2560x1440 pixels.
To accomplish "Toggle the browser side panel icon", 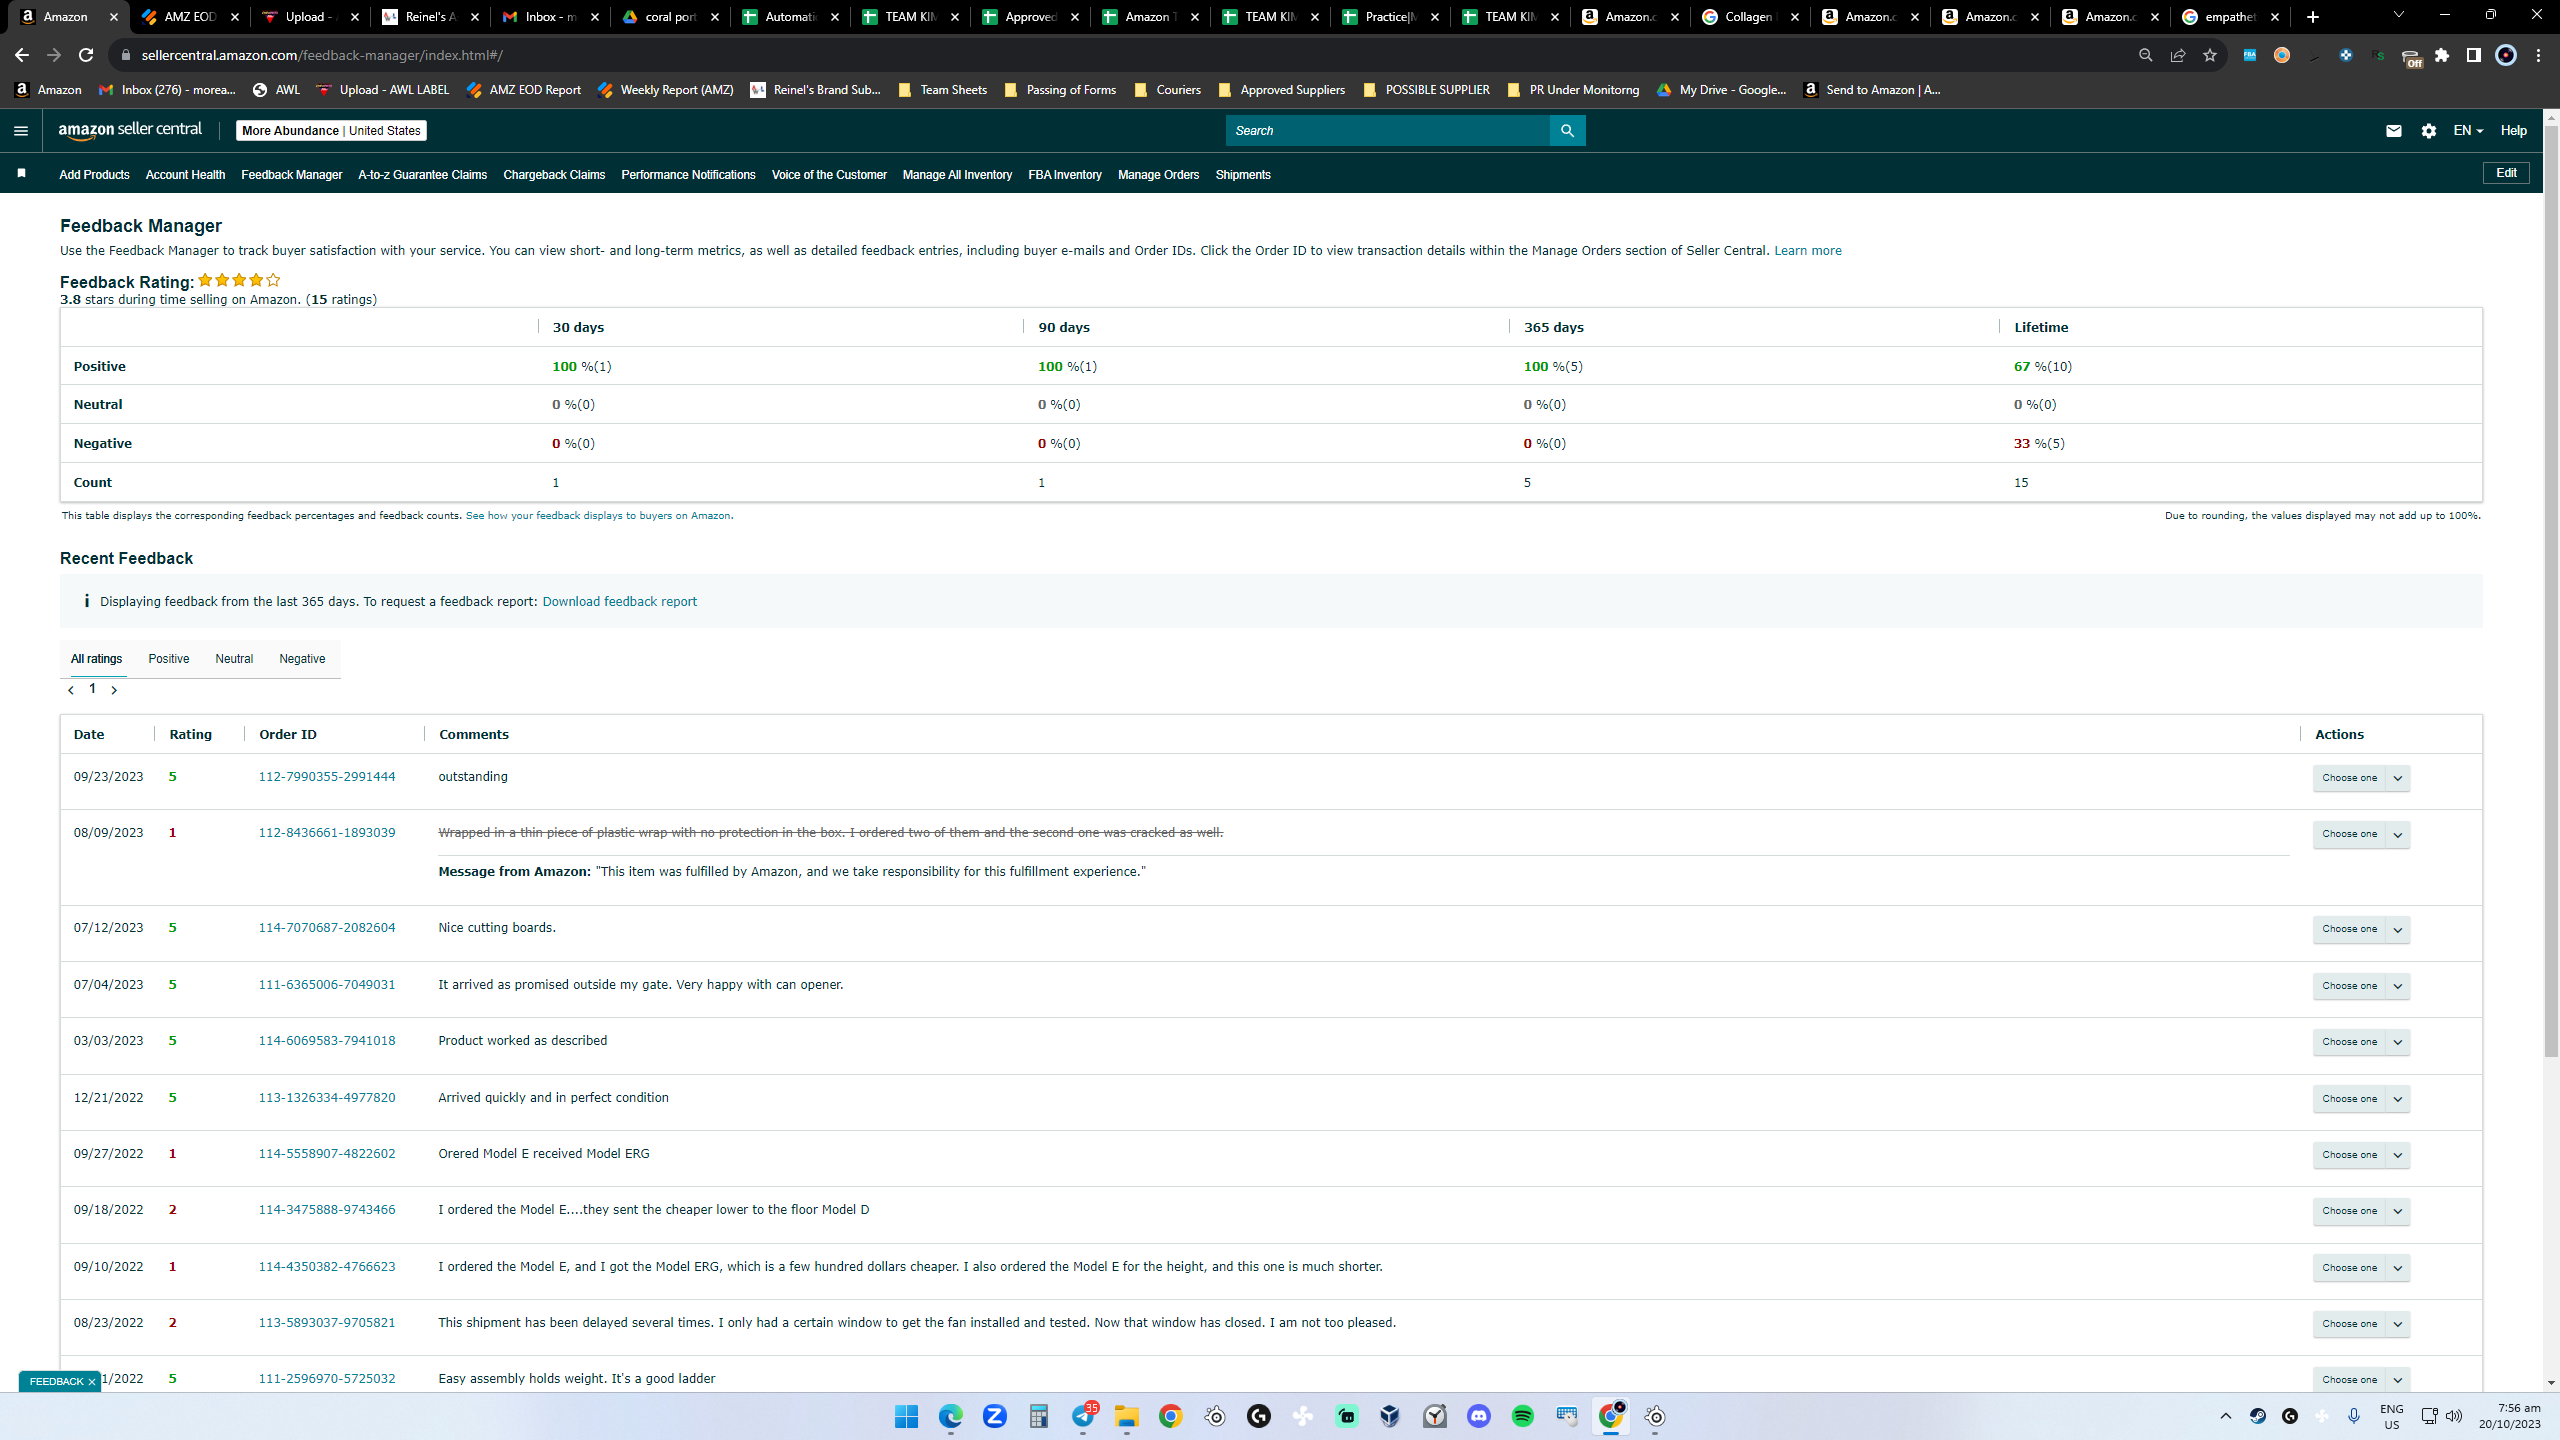I will pyautogui.click(x=2474, y=55).
